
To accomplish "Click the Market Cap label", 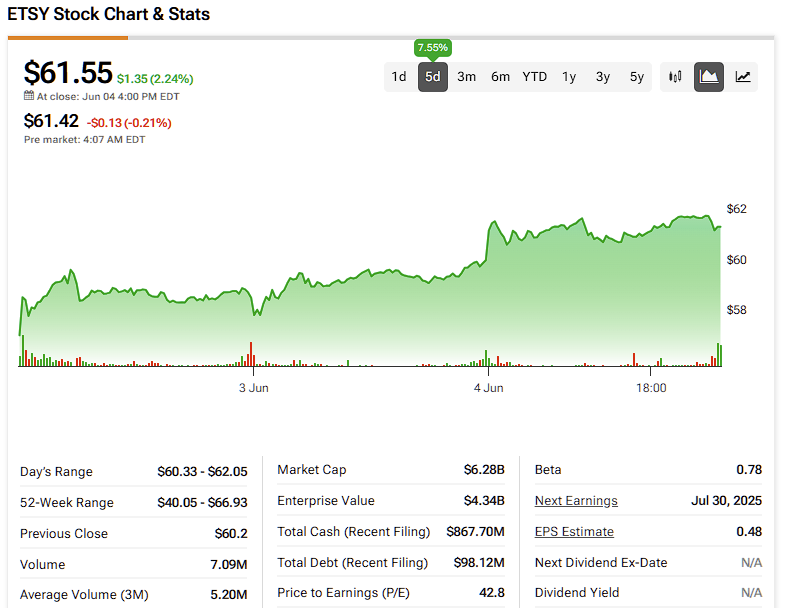I will (312, 470).
